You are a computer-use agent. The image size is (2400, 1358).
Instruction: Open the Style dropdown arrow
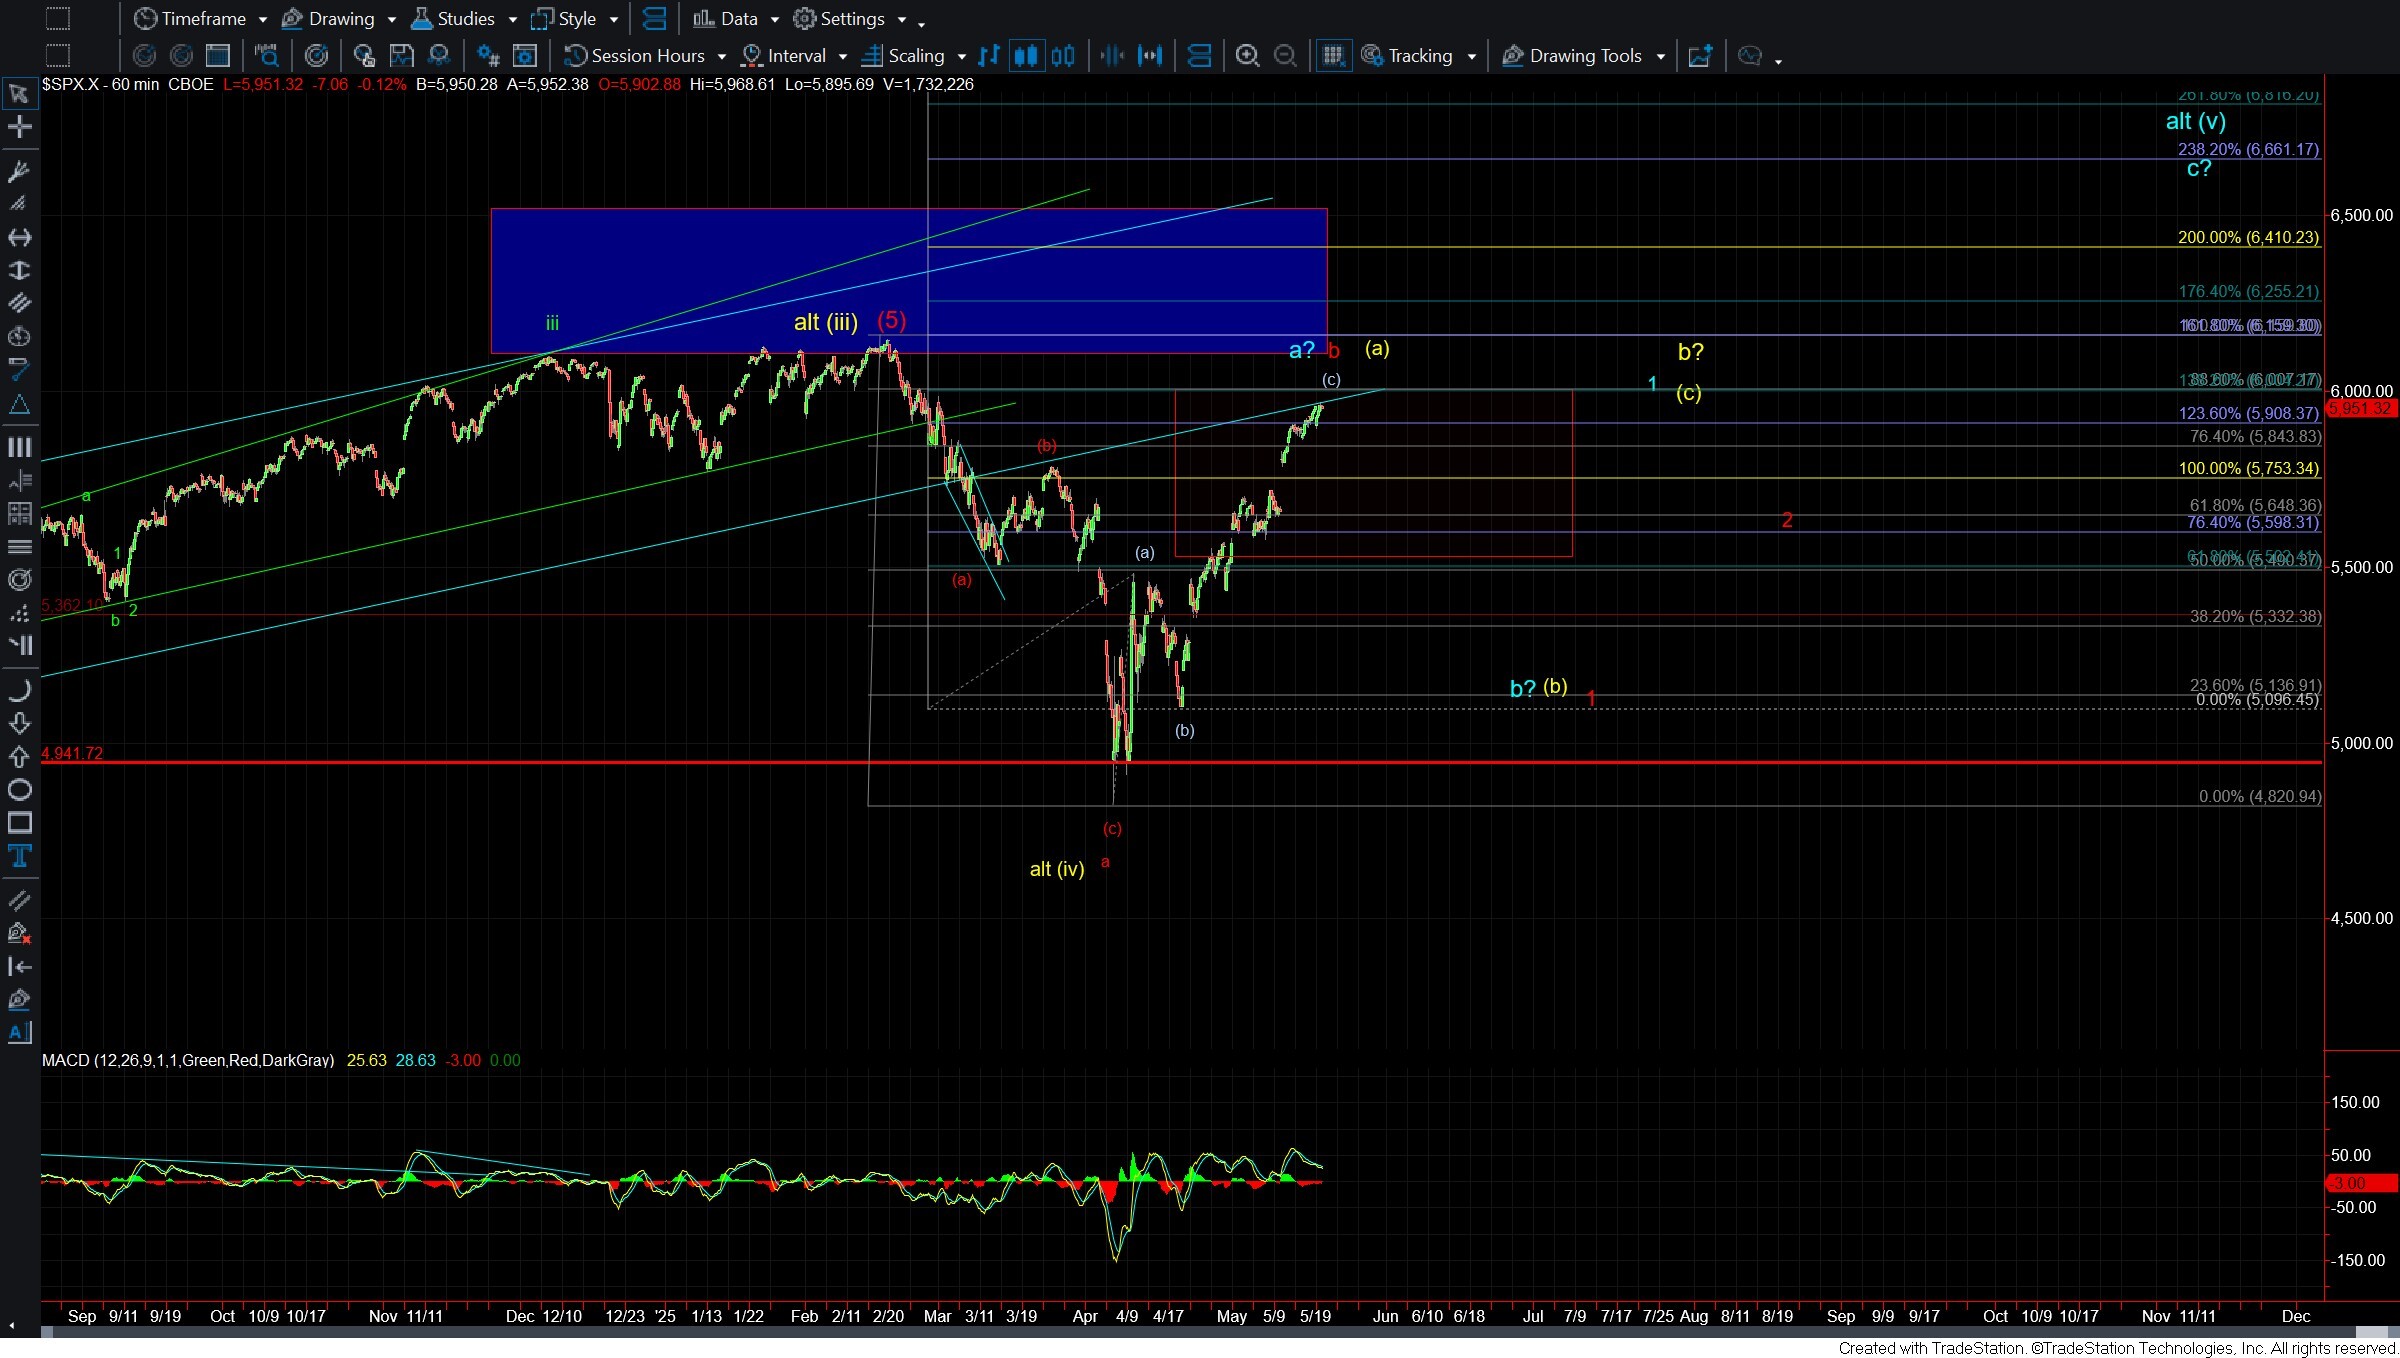[x=614, y=20]
